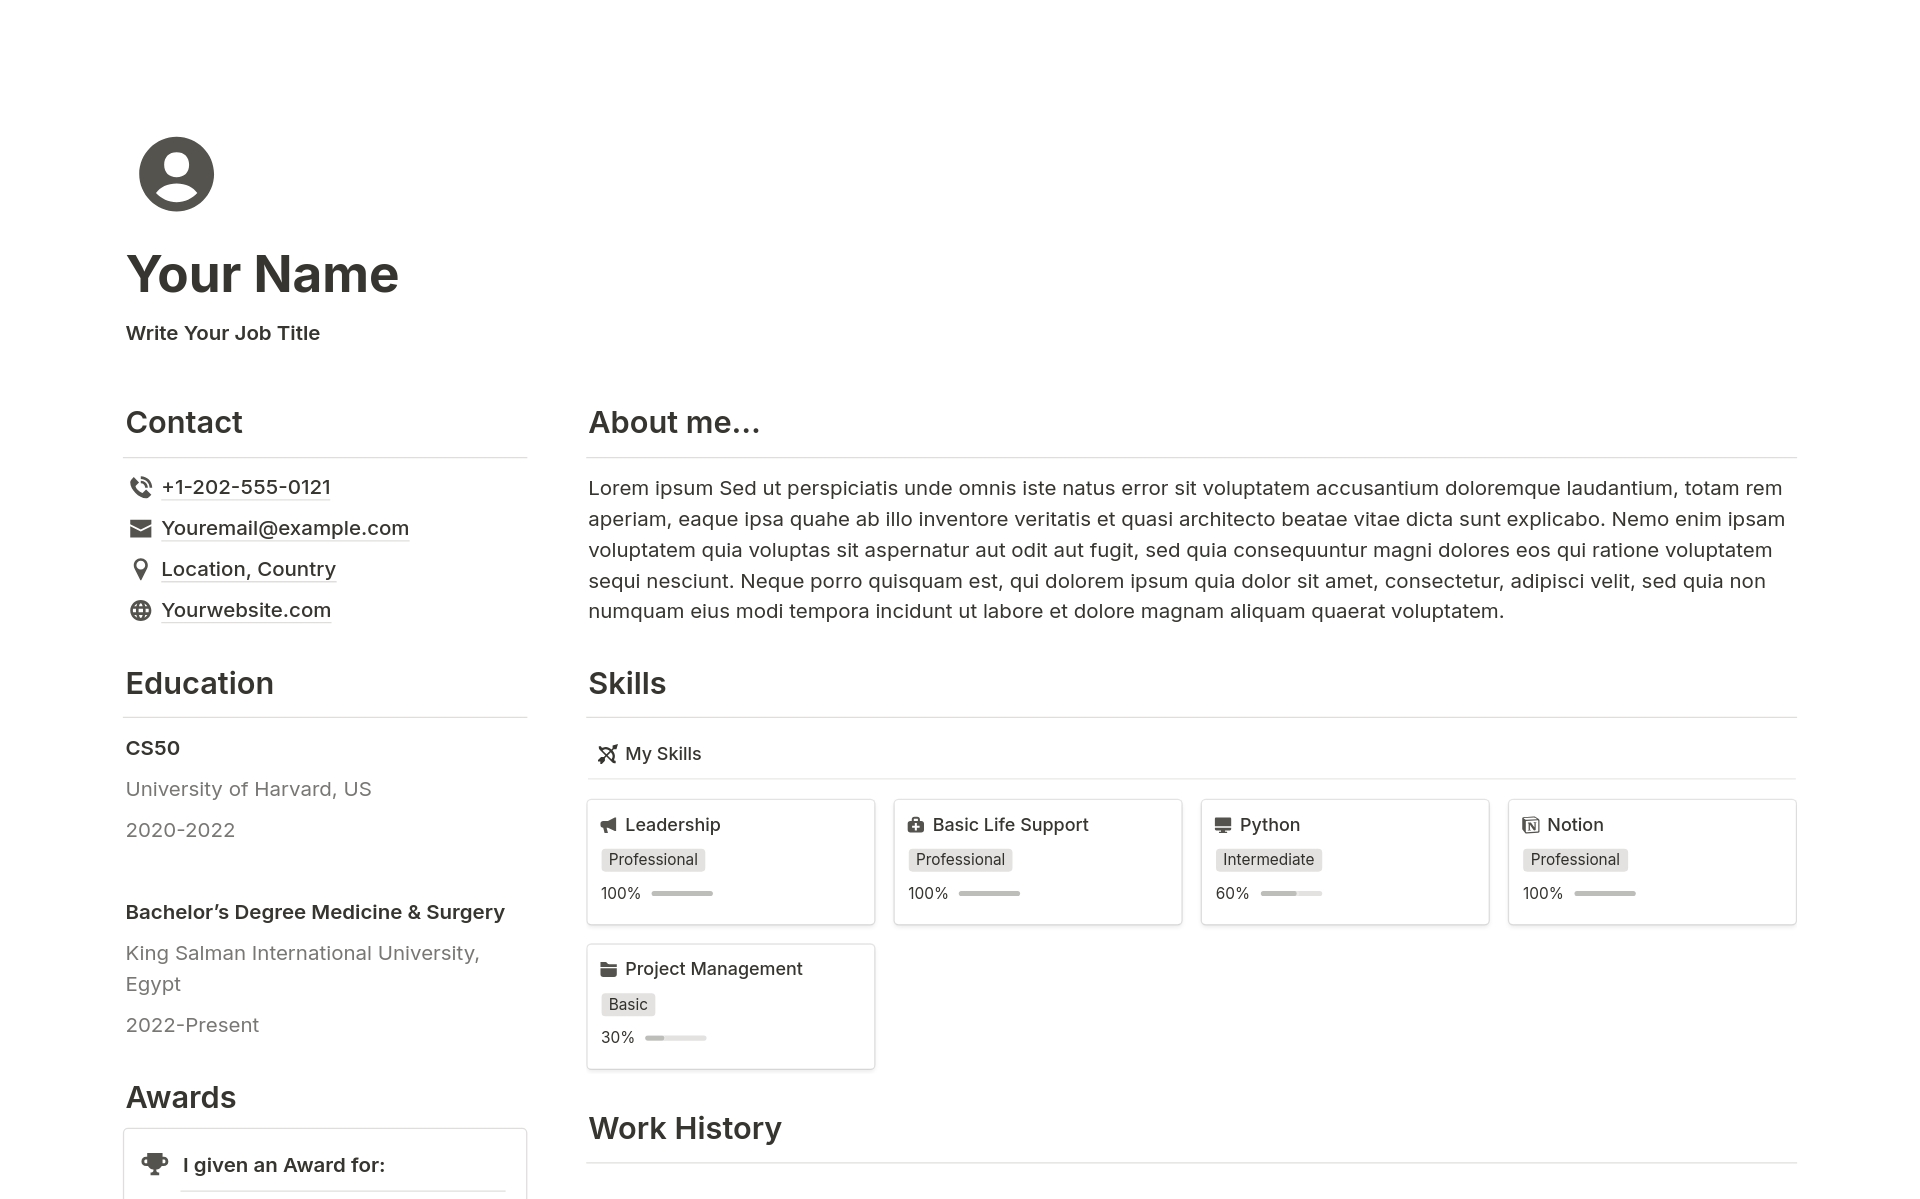Click Yourwebsite.com link
The height and width of the screenshot is (1199, 1920).
pos(246,609)
